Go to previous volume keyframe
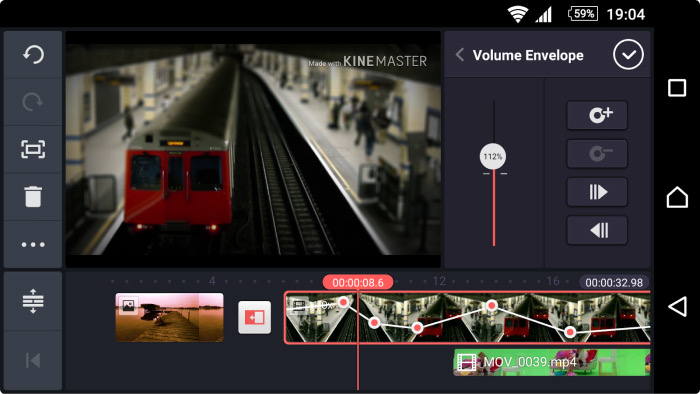Viewport: 700px width, 394px height. point(597,231)
